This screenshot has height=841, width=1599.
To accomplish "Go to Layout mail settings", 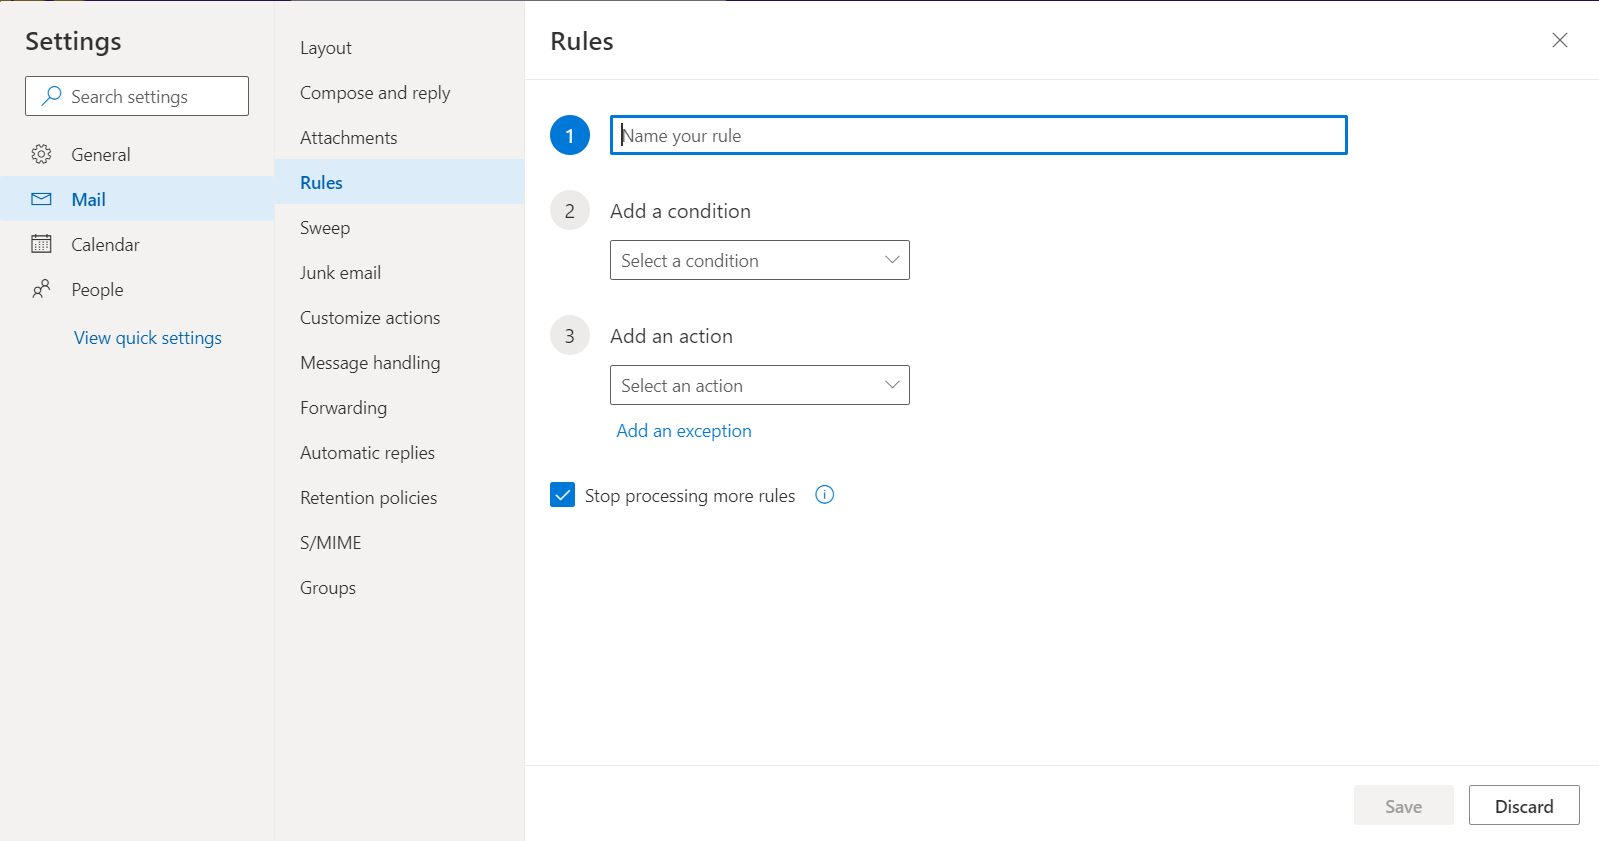I will coord(400,48).
